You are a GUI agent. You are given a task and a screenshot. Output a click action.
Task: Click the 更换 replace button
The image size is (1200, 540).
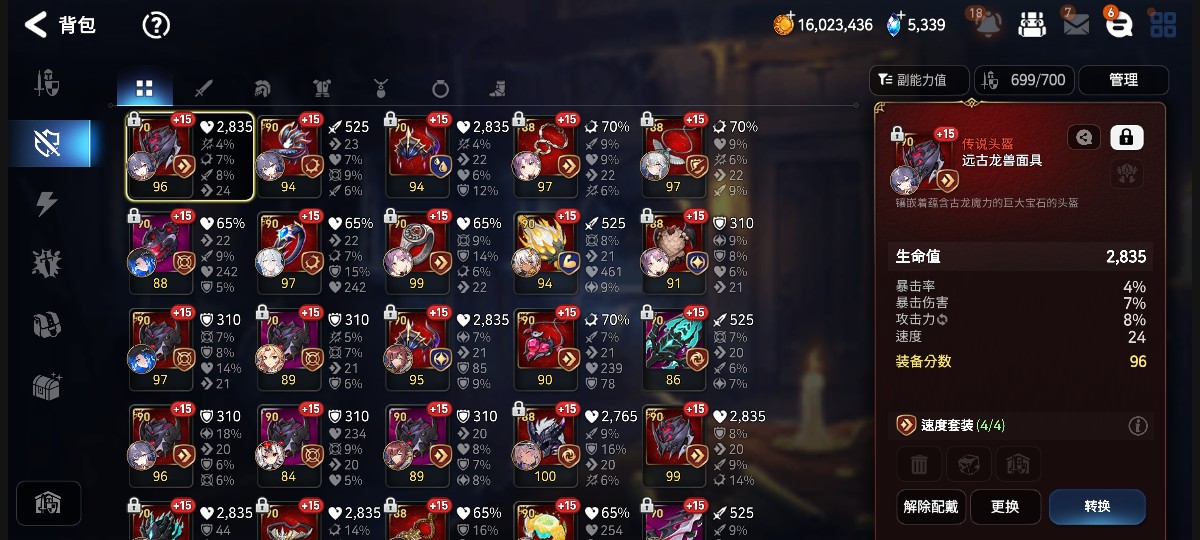coord(1005,507)
